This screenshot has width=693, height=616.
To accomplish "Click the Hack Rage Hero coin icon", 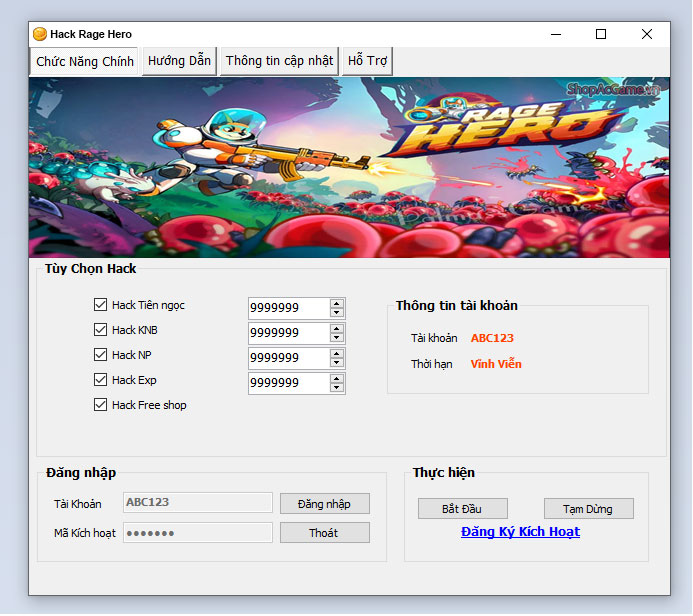I will coord(40,34).
